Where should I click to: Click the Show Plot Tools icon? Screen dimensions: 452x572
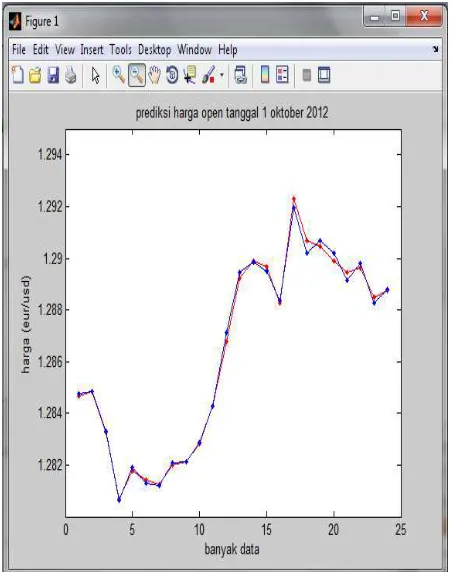point(324,75)
